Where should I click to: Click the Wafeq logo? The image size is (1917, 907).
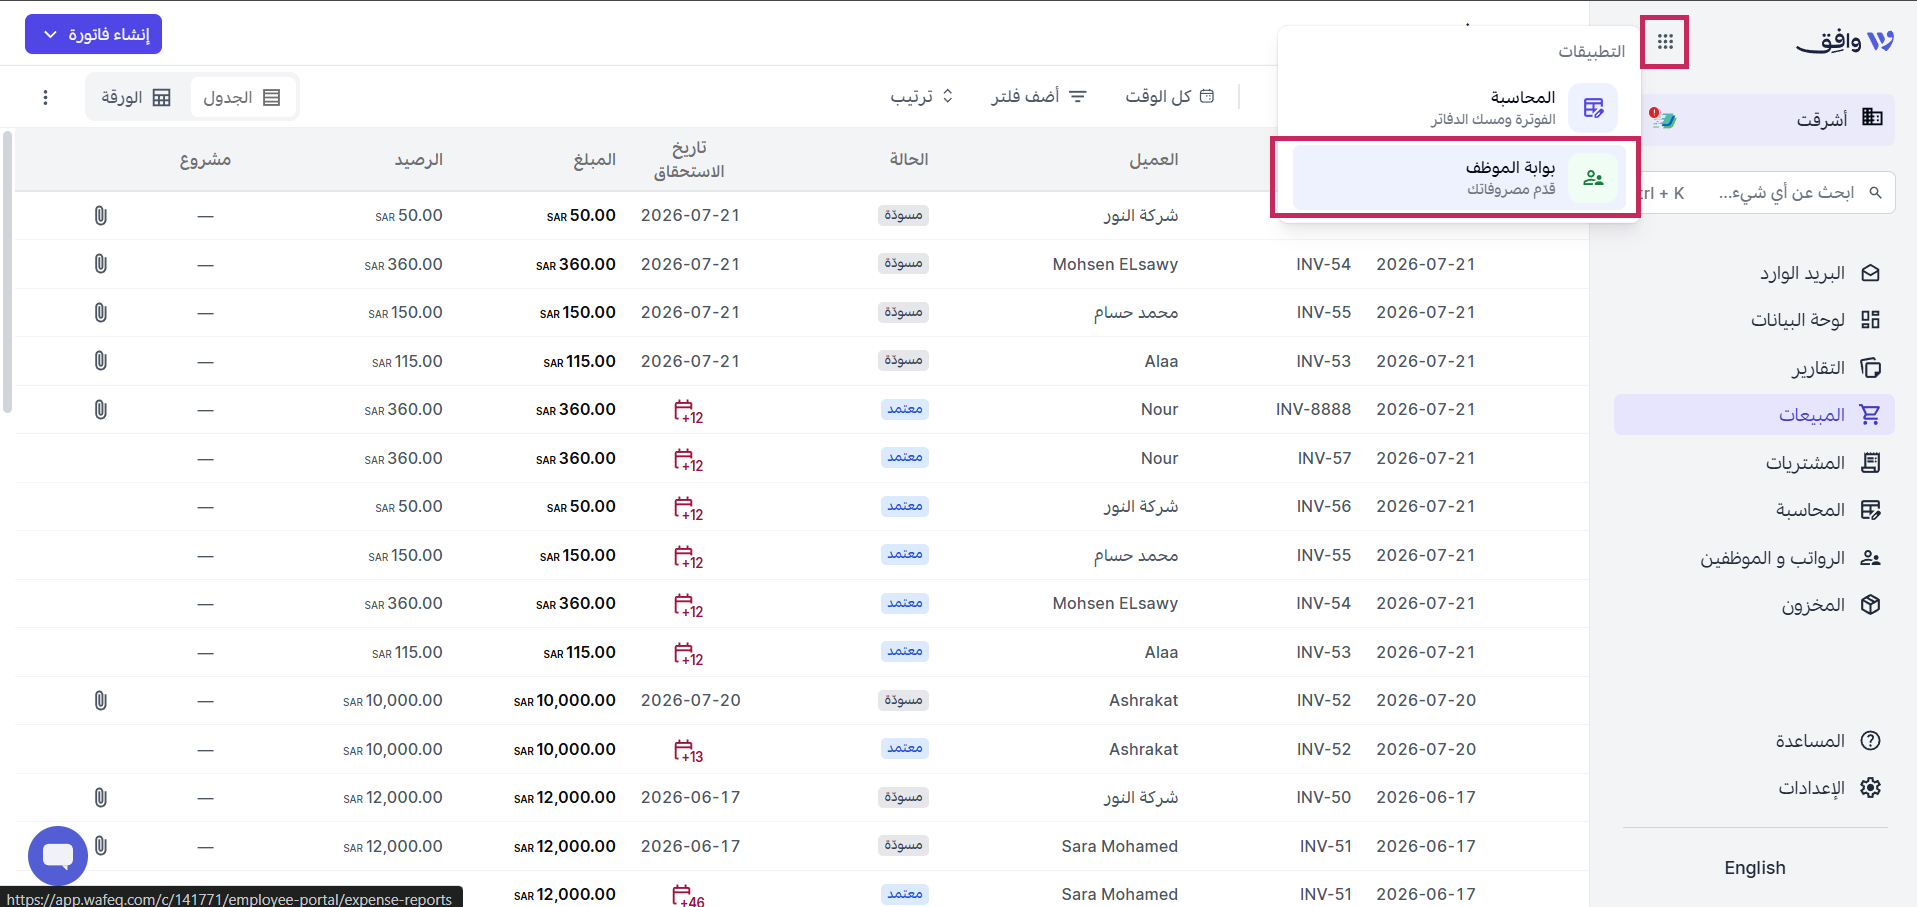click(1845, 42)
